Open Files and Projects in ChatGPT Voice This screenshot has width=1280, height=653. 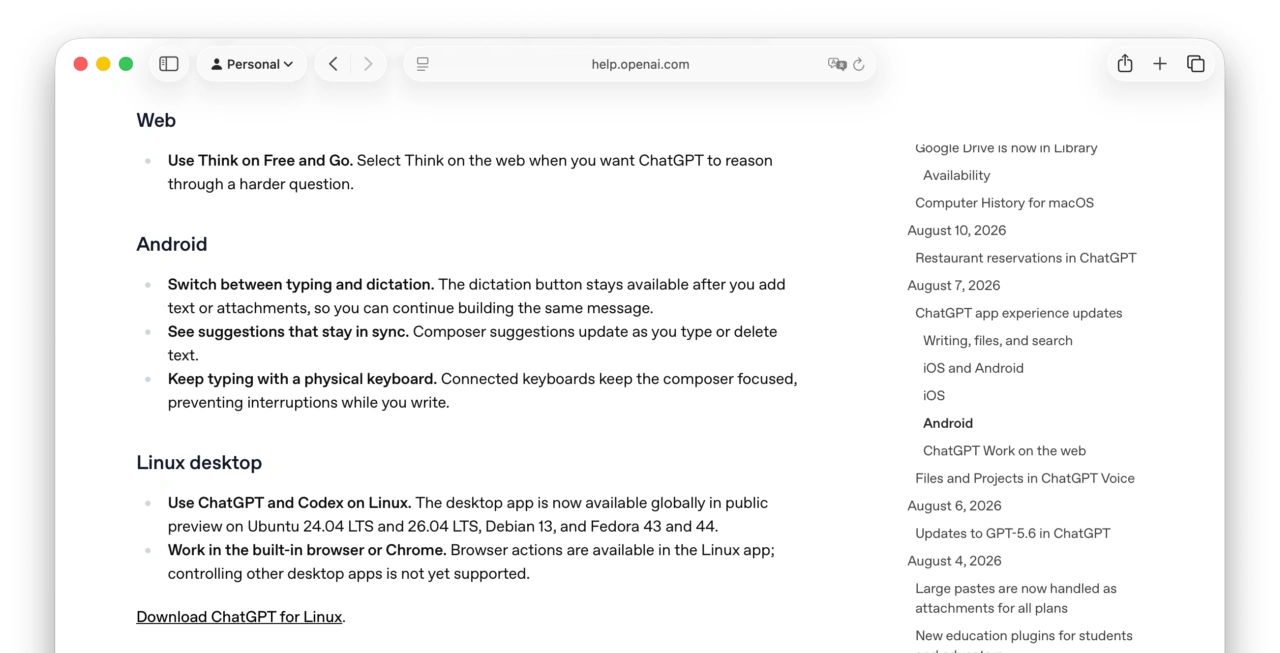coord(1025,478)
